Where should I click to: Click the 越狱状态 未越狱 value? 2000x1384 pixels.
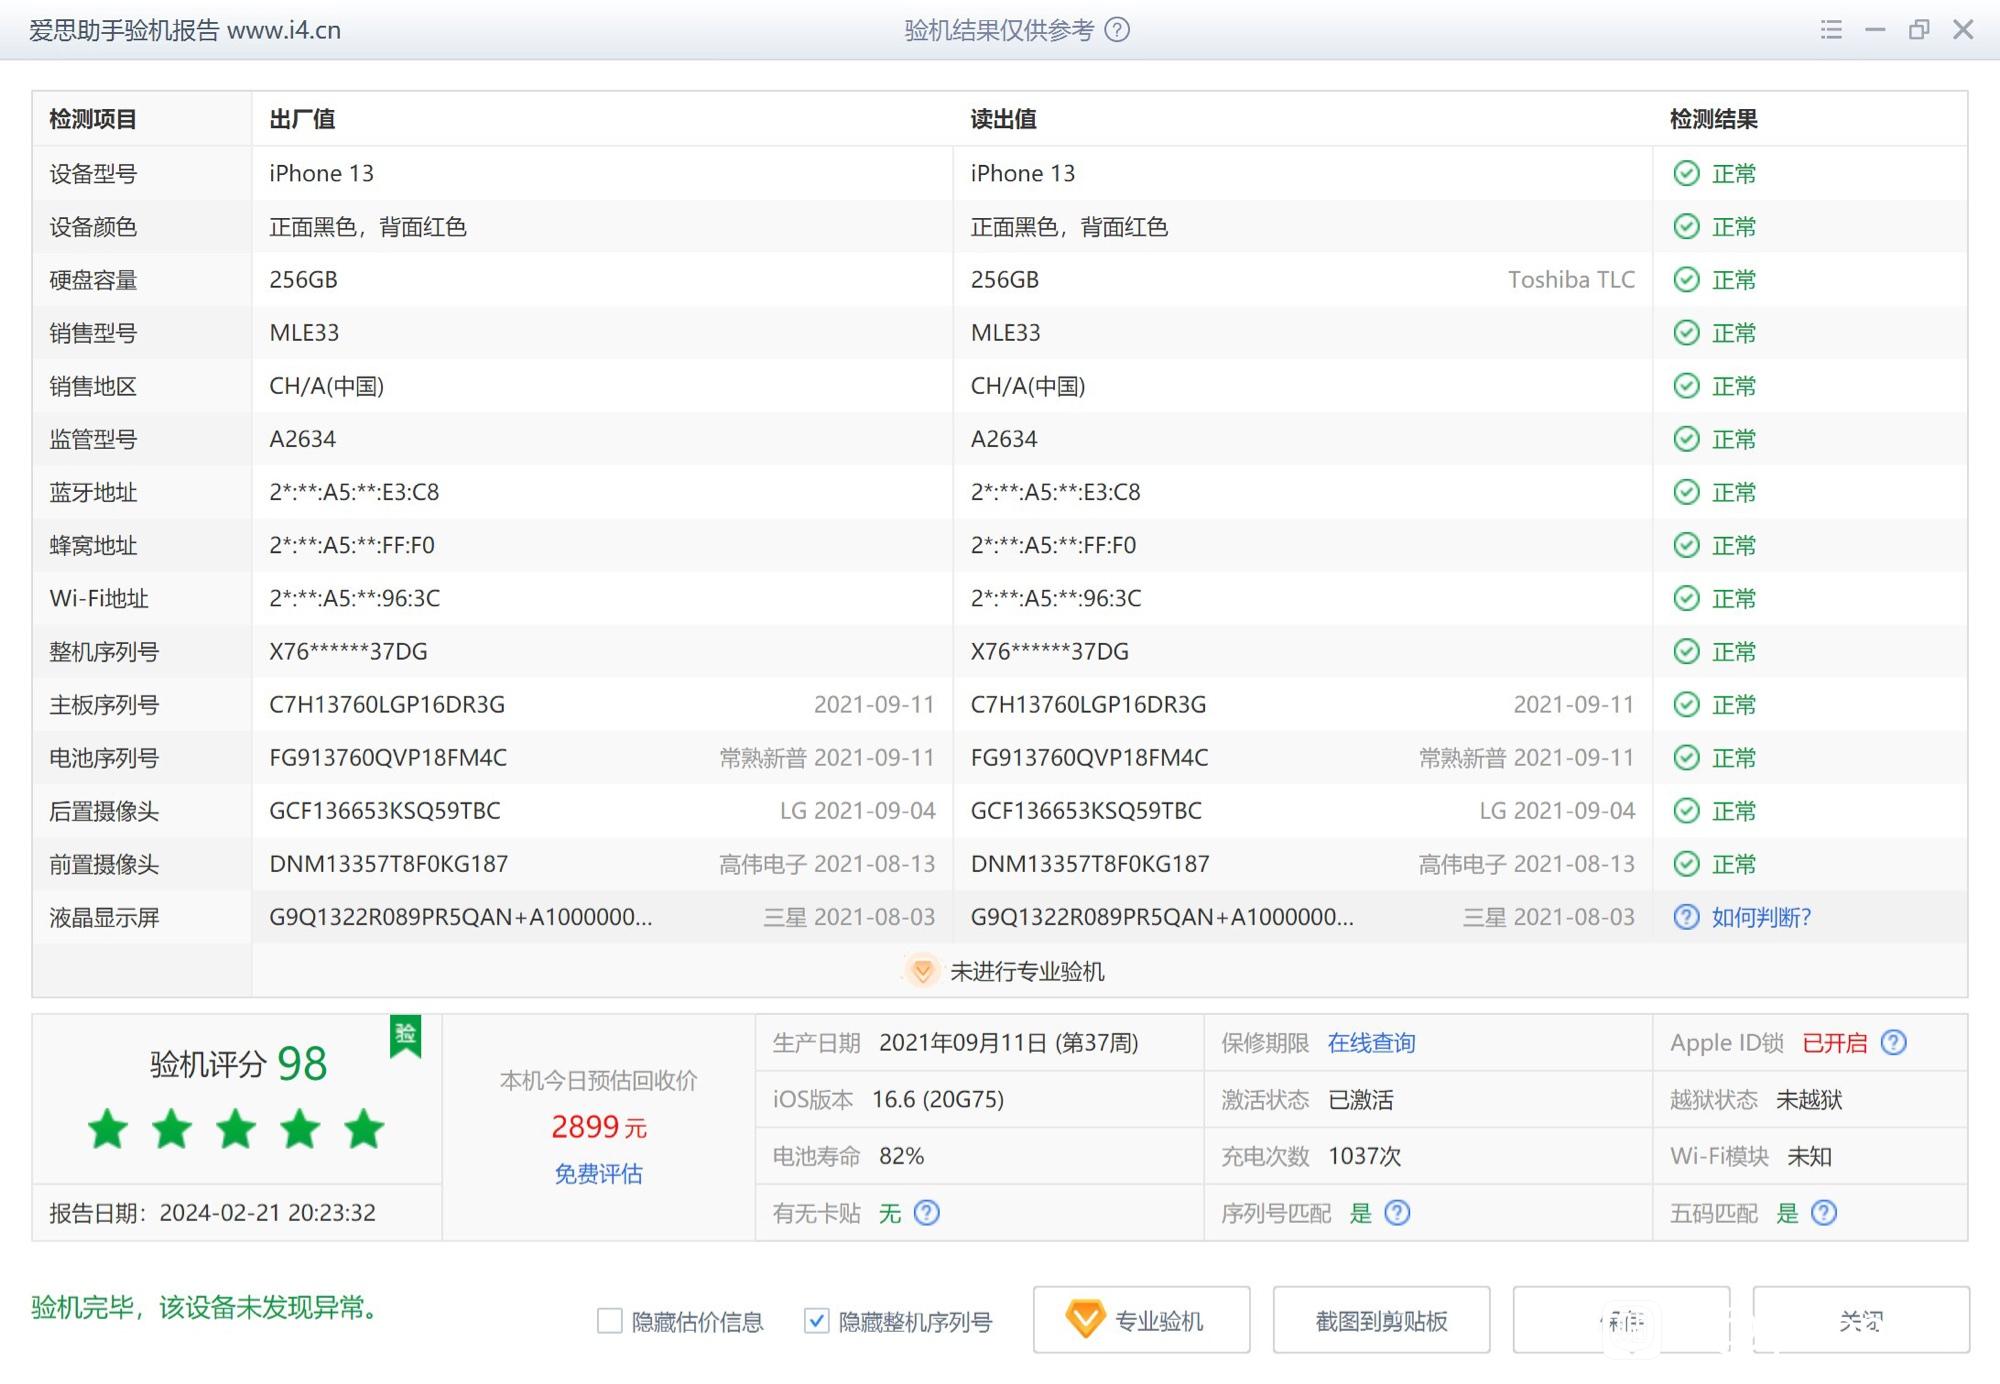click(x=1809, y=1100)
